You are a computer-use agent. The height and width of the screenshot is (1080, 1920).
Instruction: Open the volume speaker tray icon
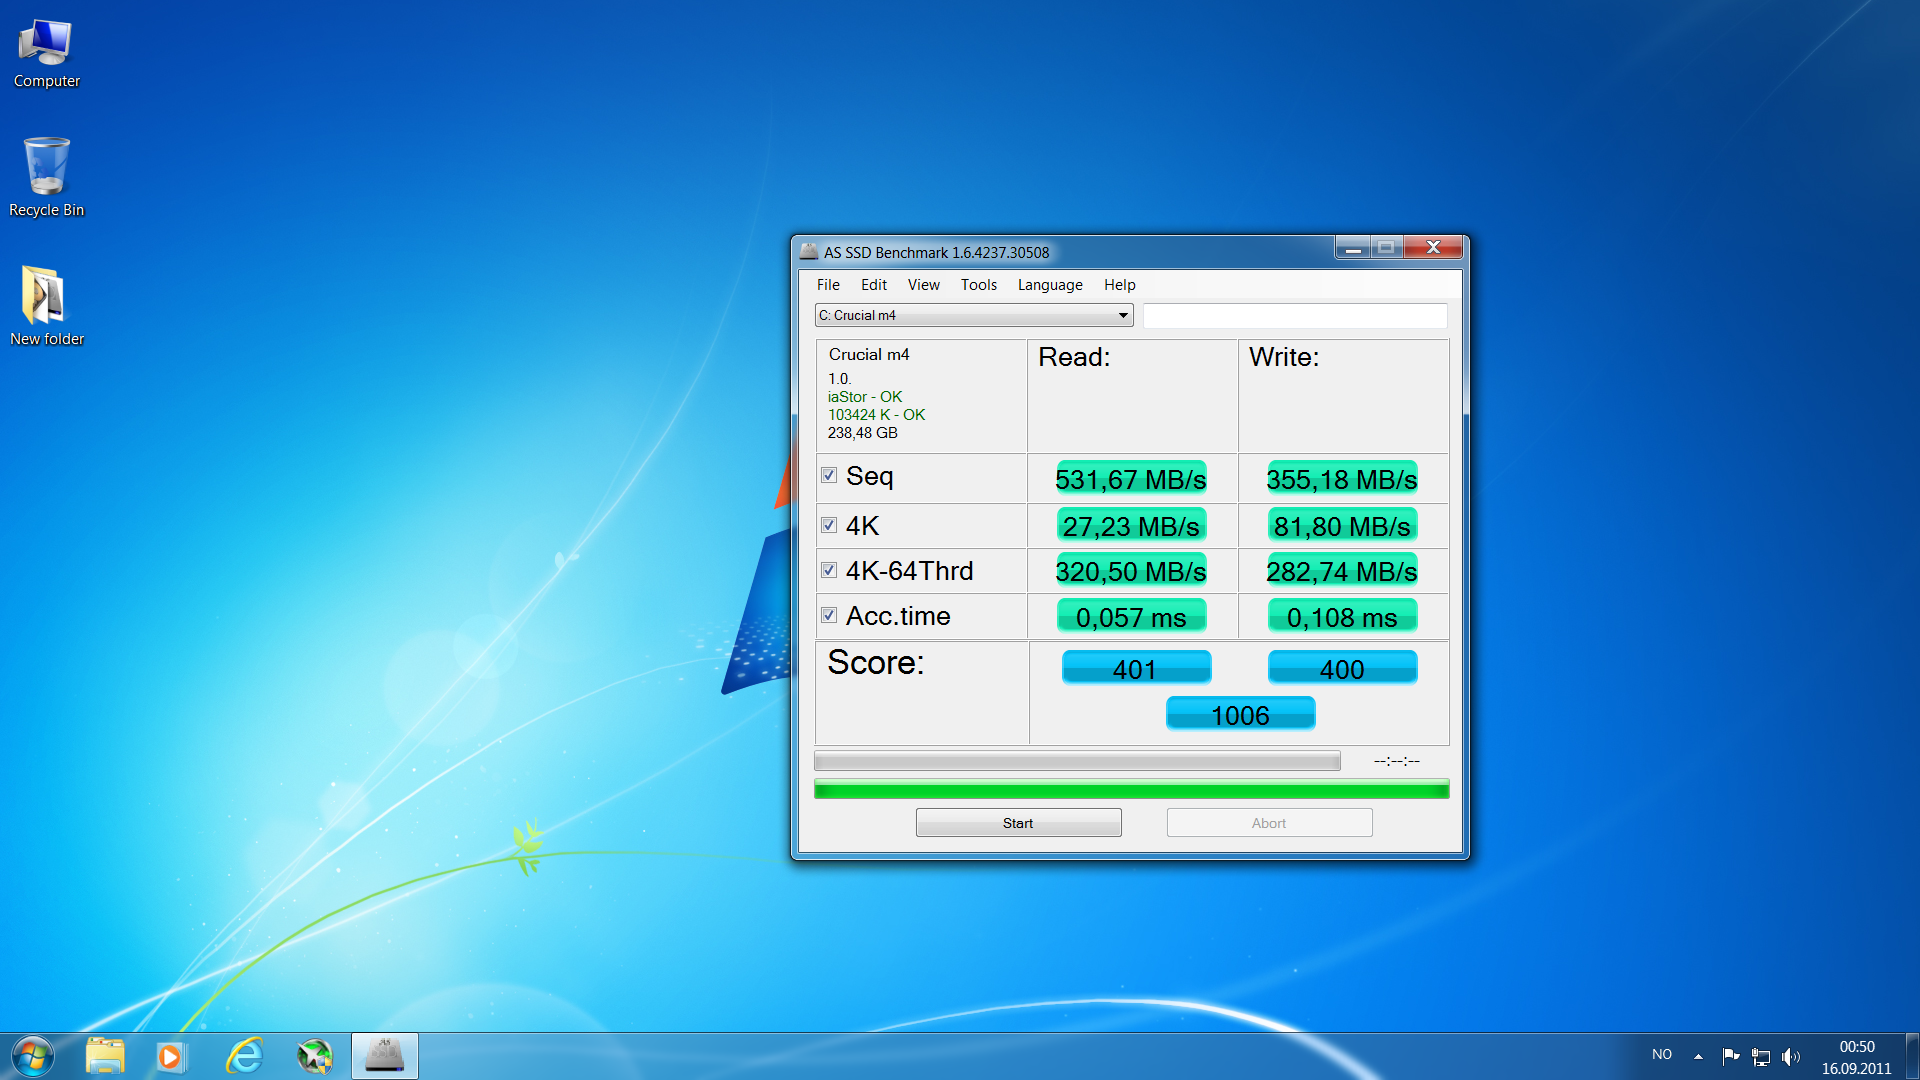pyautogui.click(x=1791, y=1056)
